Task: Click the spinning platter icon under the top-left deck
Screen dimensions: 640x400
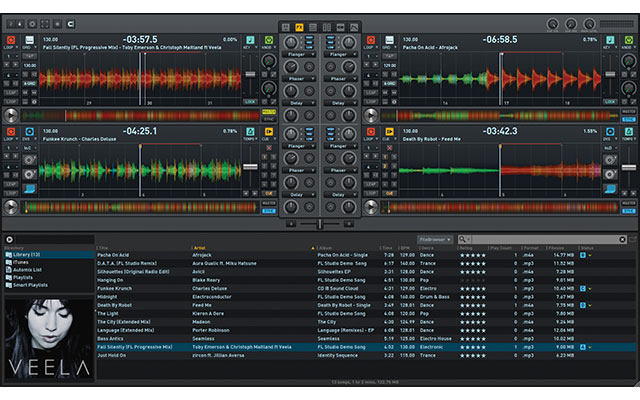Action: pyautogui.click(x=10, y=116)
